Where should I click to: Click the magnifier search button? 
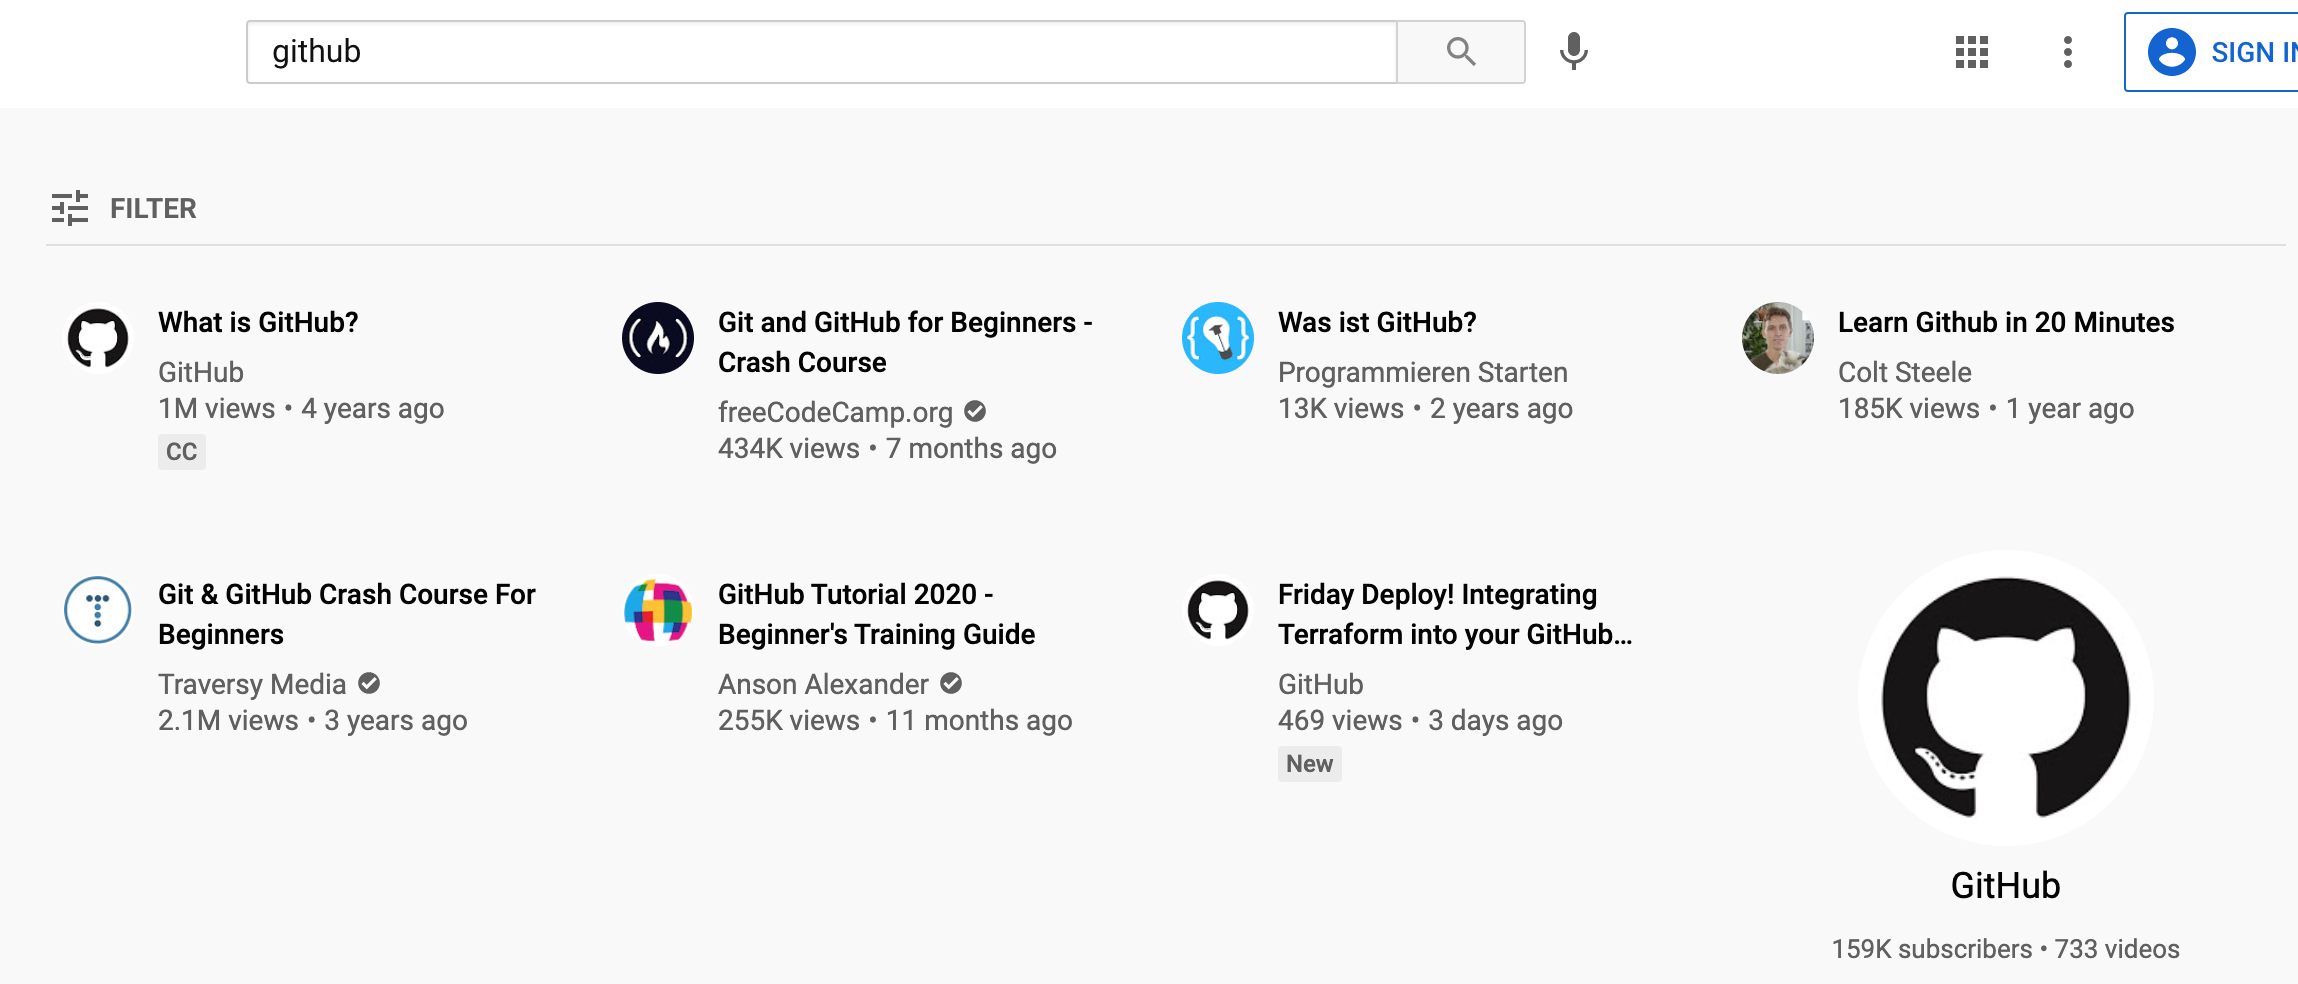click(1461, 52)
